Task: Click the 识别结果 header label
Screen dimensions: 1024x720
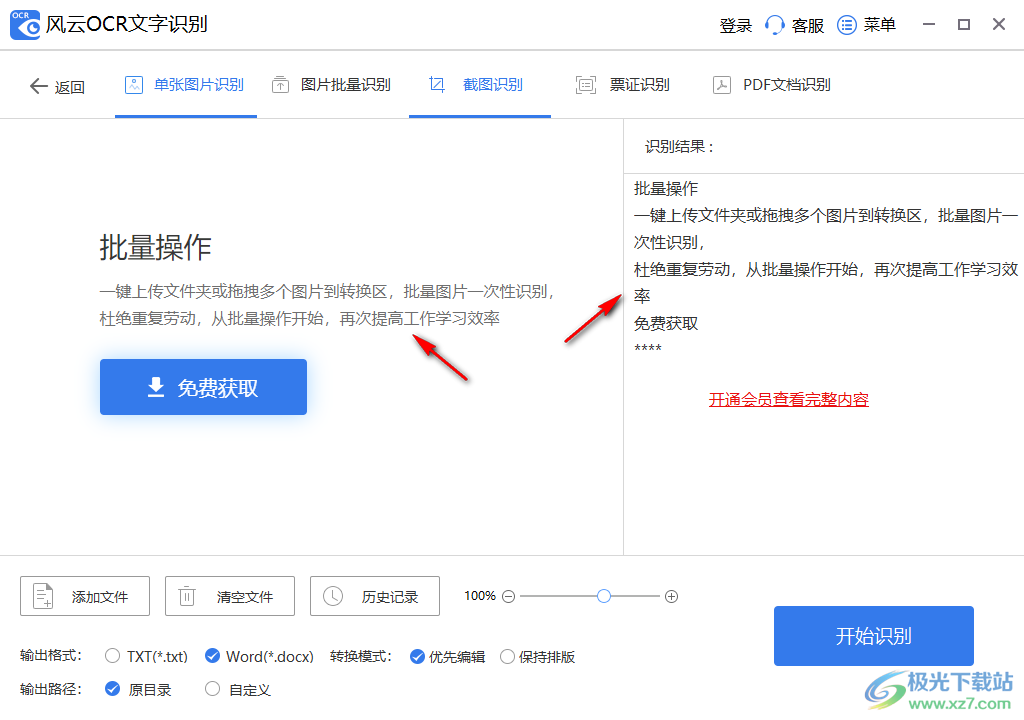Action: click(680, 146)
